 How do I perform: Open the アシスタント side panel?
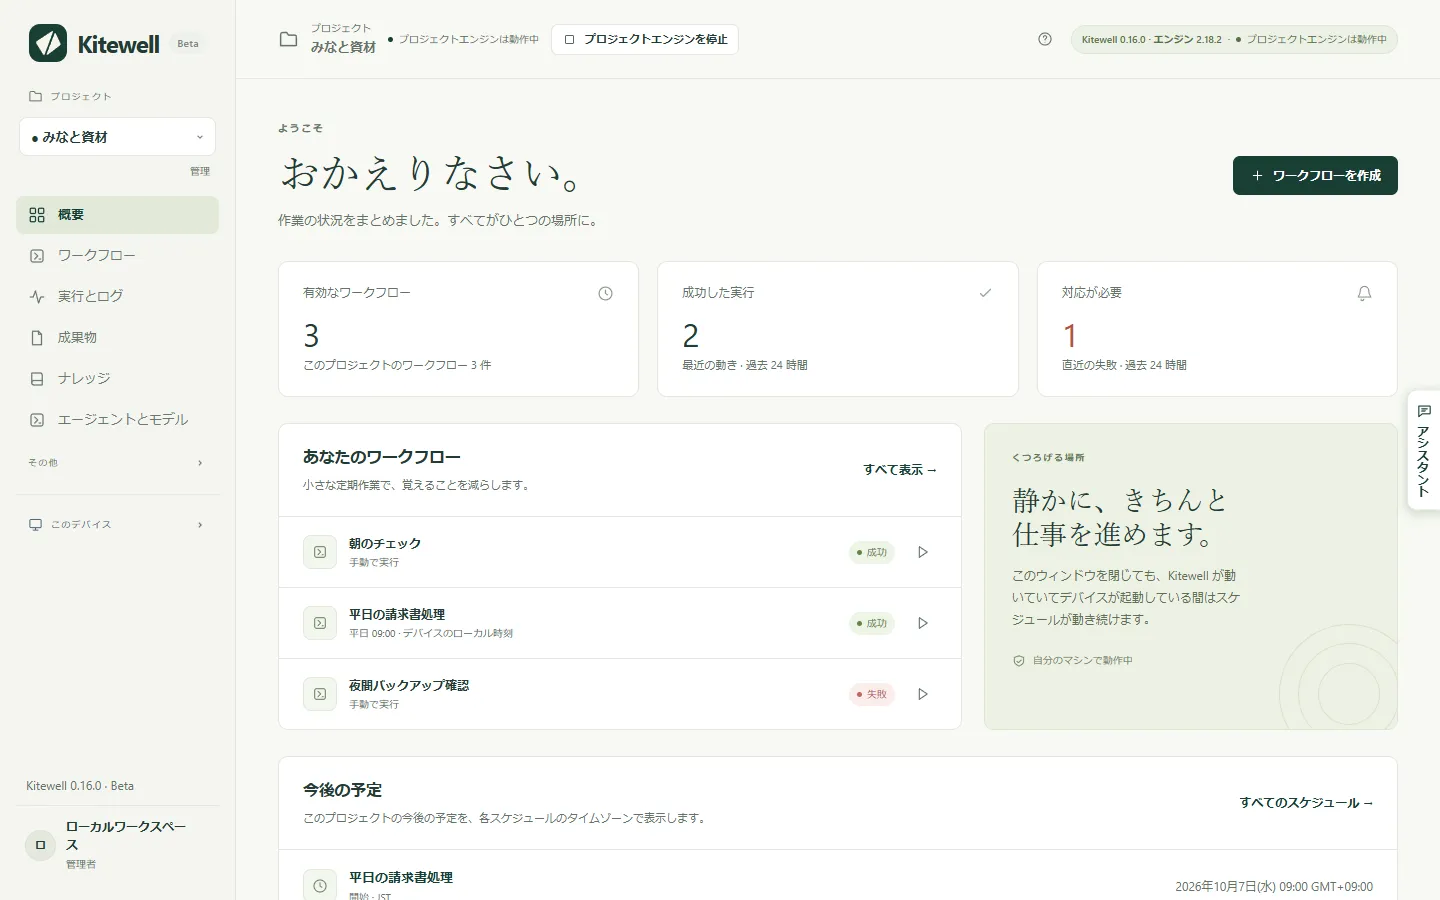pyautogui.click(x=1424, y=450)
